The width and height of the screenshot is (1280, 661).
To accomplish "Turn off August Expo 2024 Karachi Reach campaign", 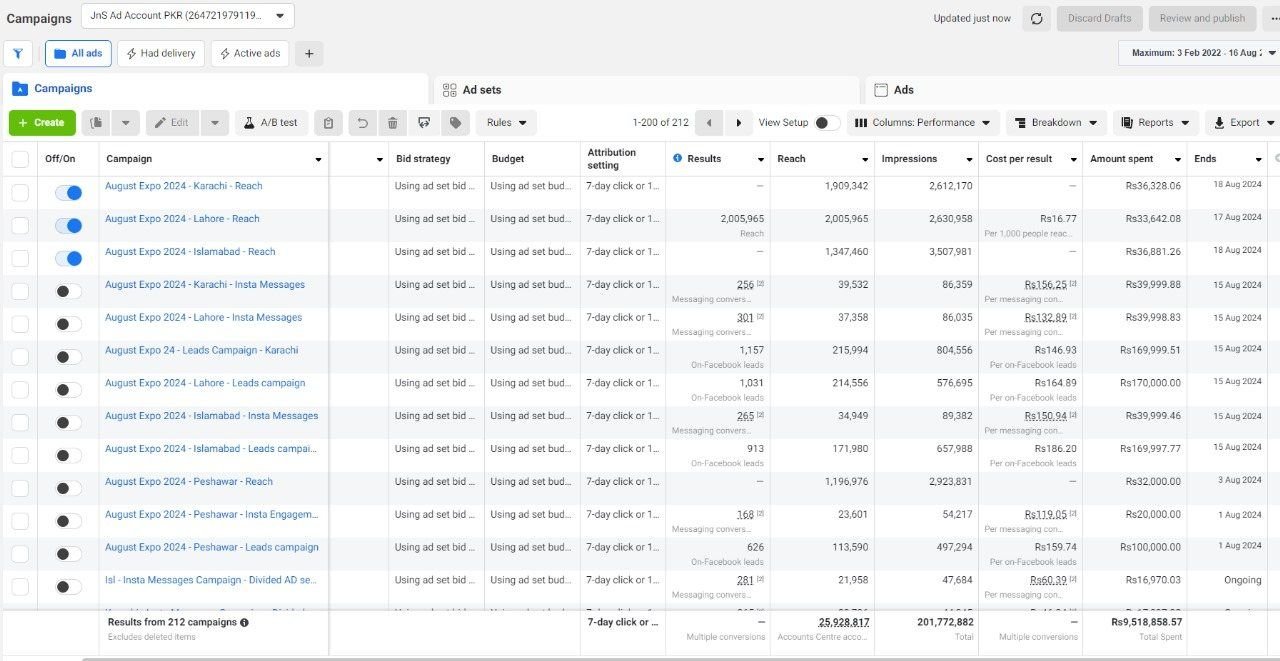I will [x=68, y=193].
